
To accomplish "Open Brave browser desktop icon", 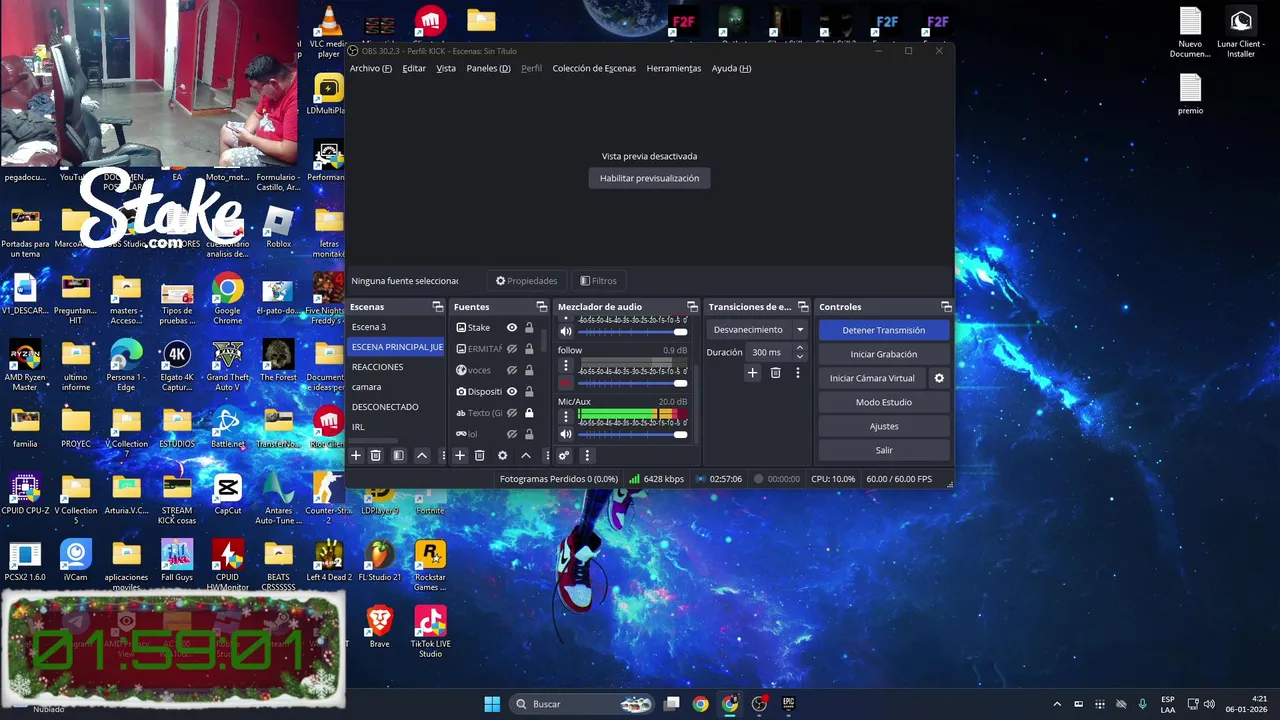I will 380,628.
